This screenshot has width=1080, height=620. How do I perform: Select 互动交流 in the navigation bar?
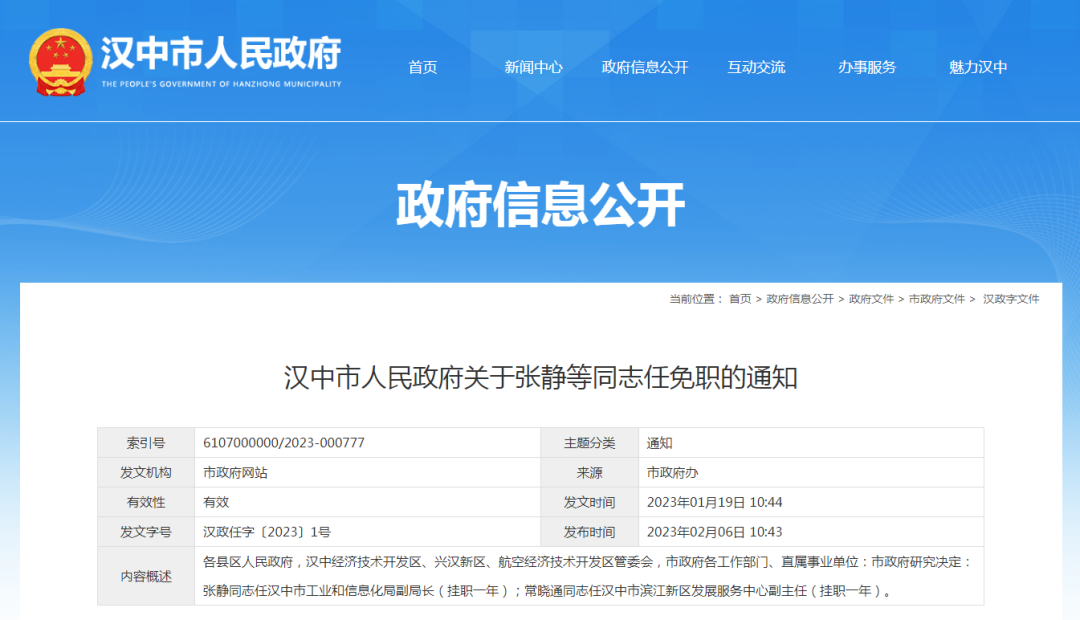[756, 67]
